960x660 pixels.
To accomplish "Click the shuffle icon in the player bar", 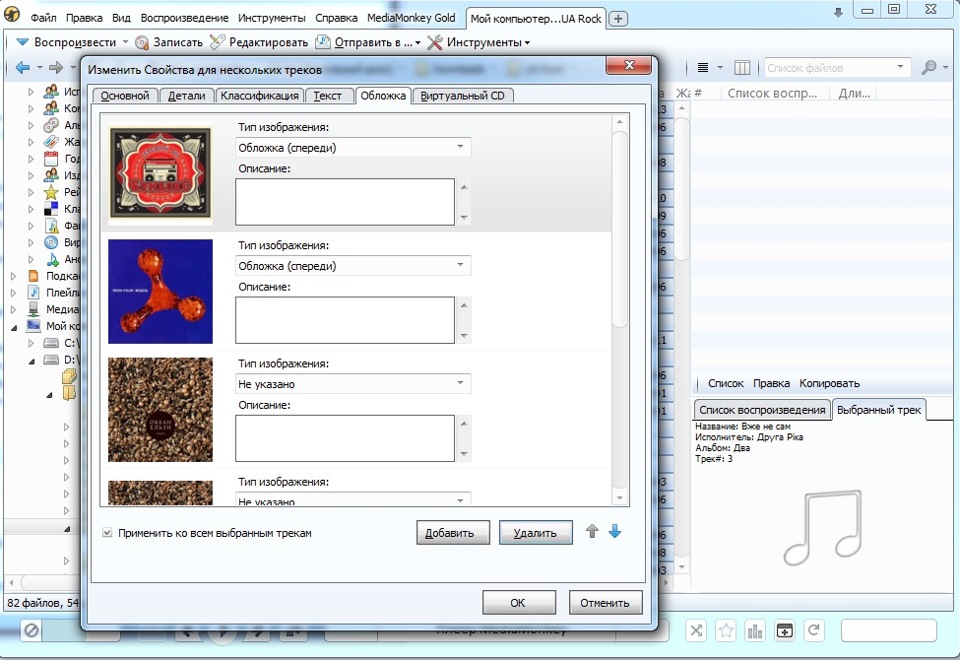I will tap(696, 631).
